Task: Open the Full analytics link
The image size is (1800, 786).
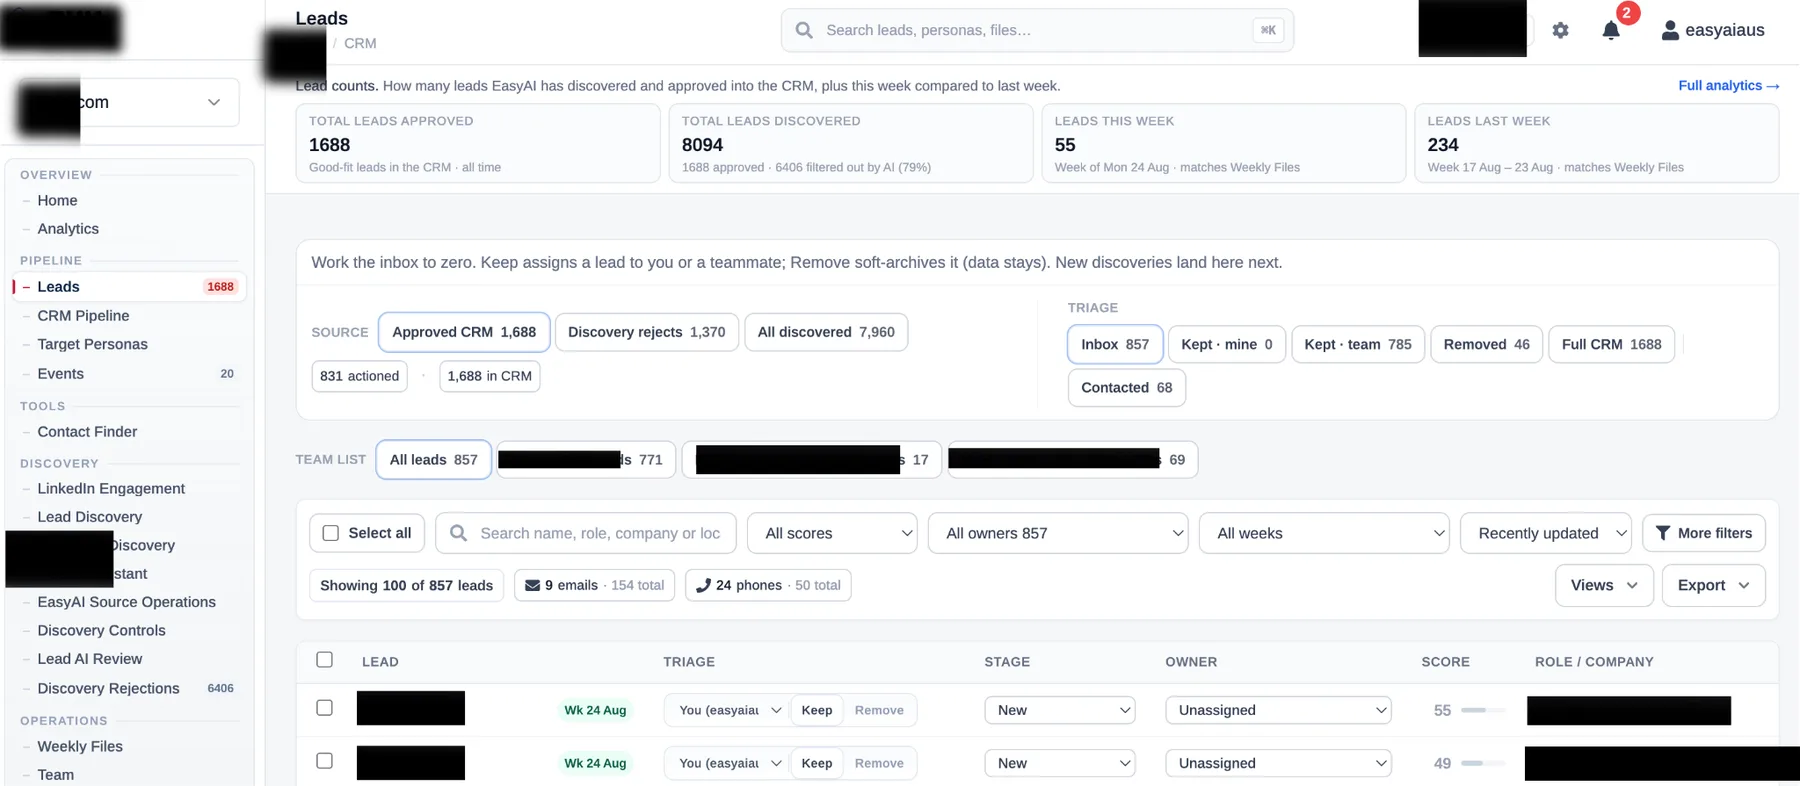Action: tap(1728, 86)
